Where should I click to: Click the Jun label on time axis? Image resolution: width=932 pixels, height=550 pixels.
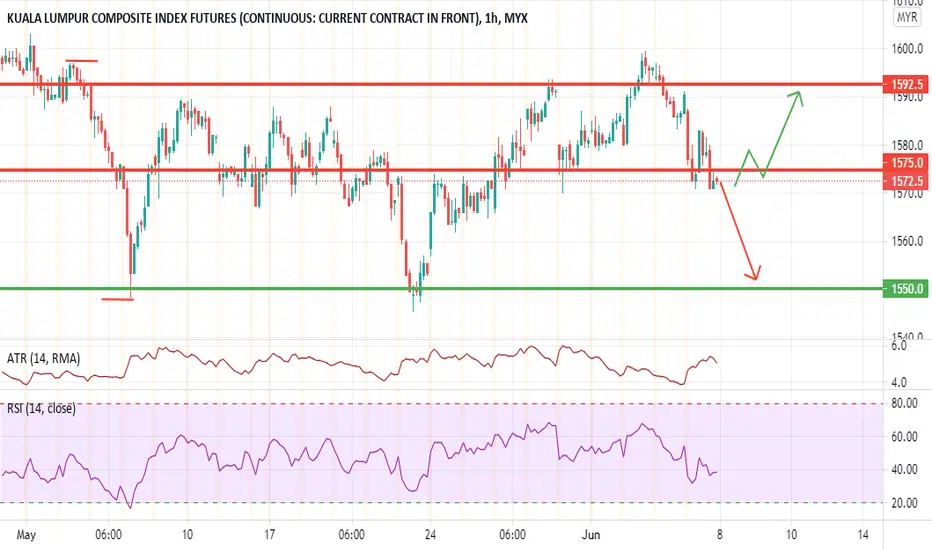point(591,535)
